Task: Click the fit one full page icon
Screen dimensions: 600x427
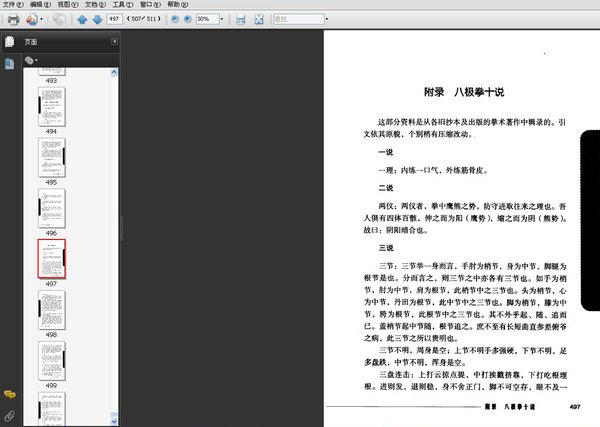Action: point(259,19)
